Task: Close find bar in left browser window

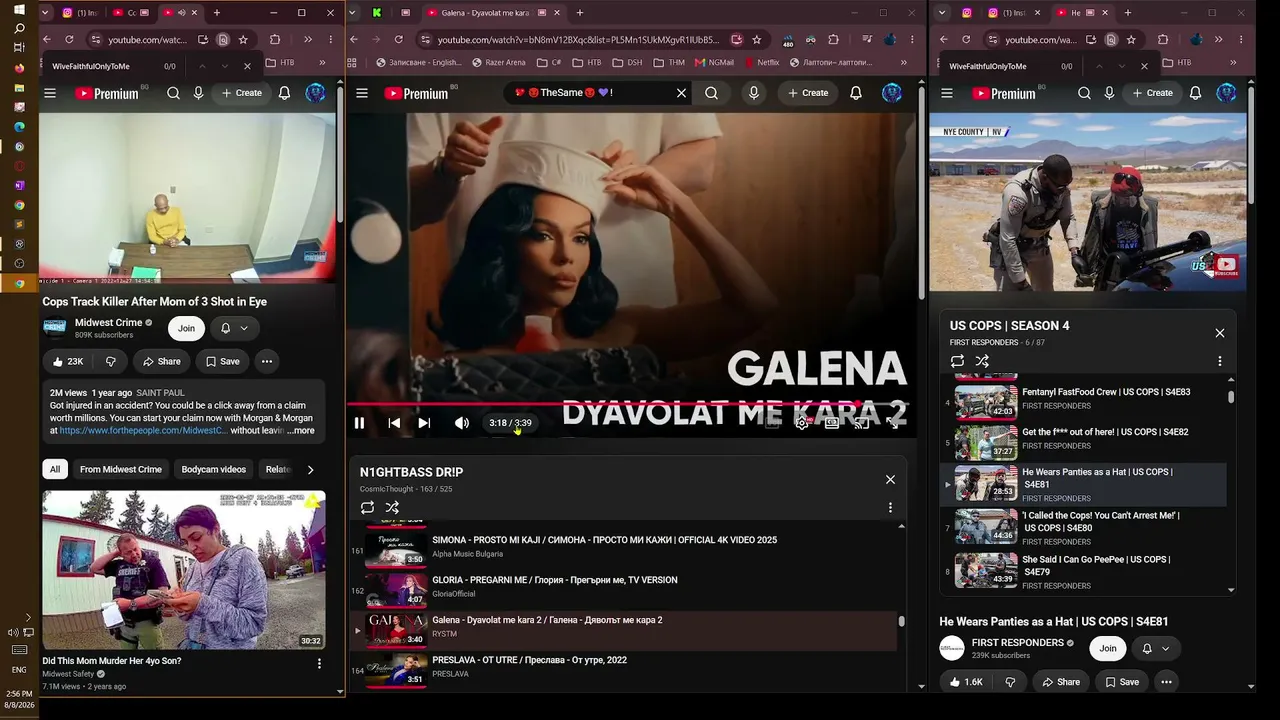Action: tap(247, 66)
